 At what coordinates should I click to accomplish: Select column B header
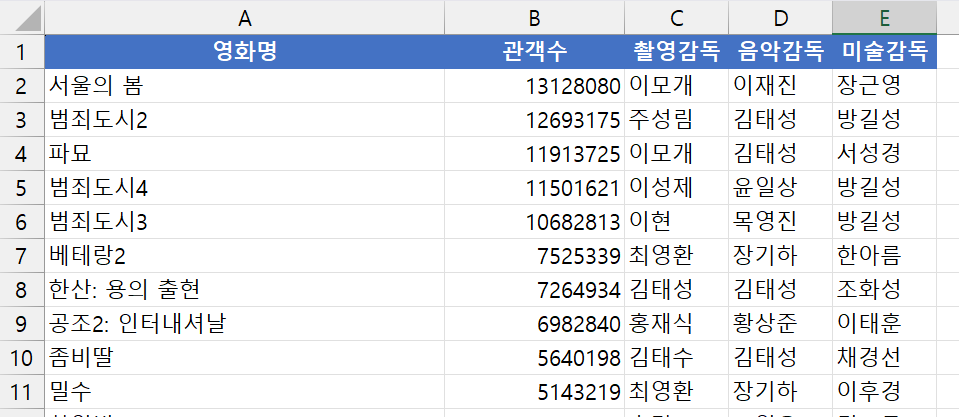(535, 18)
